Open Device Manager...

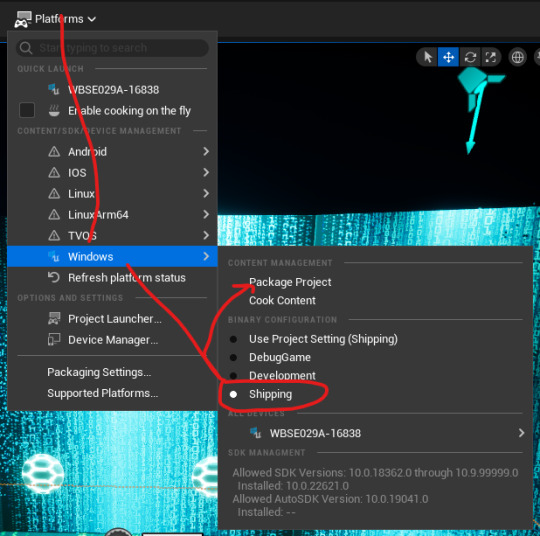[x=112, y=340]
